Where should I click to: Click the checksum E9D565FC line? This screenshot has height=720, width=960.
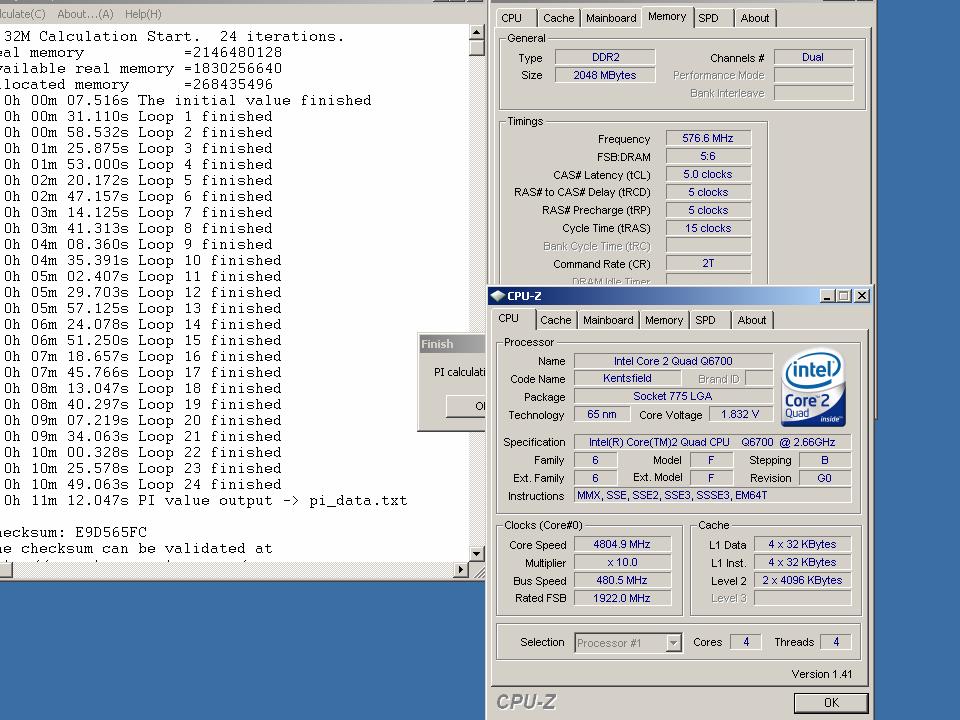73,532
